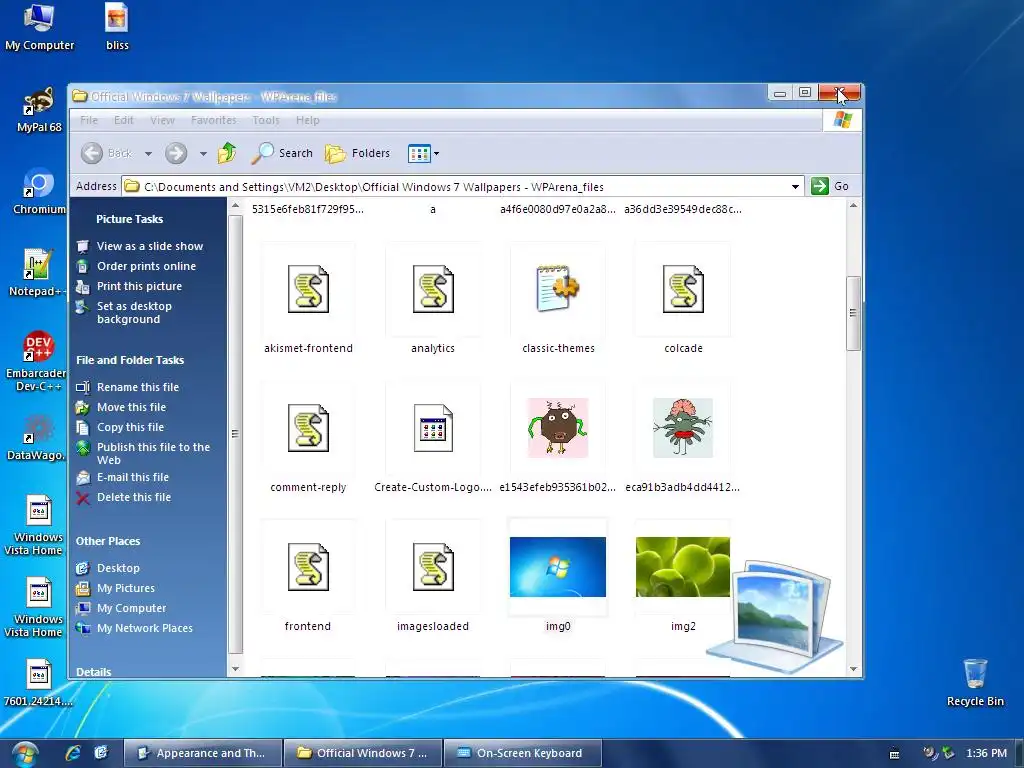Expand the Details section header
This screenshot has width=1024, height=768.
pyautogui.click(x=93, y=671)
